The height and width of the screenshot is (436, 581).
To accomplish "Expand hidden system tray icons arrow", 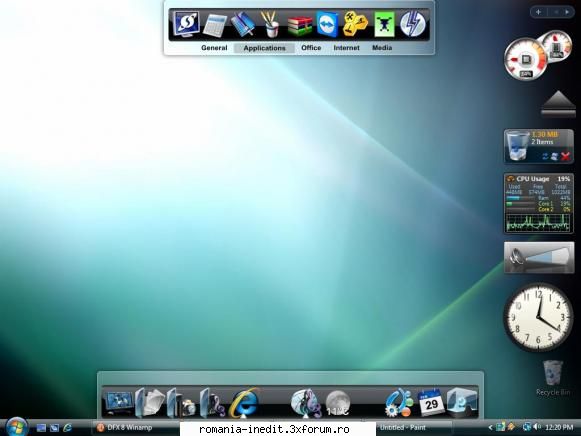I will 490,427.
